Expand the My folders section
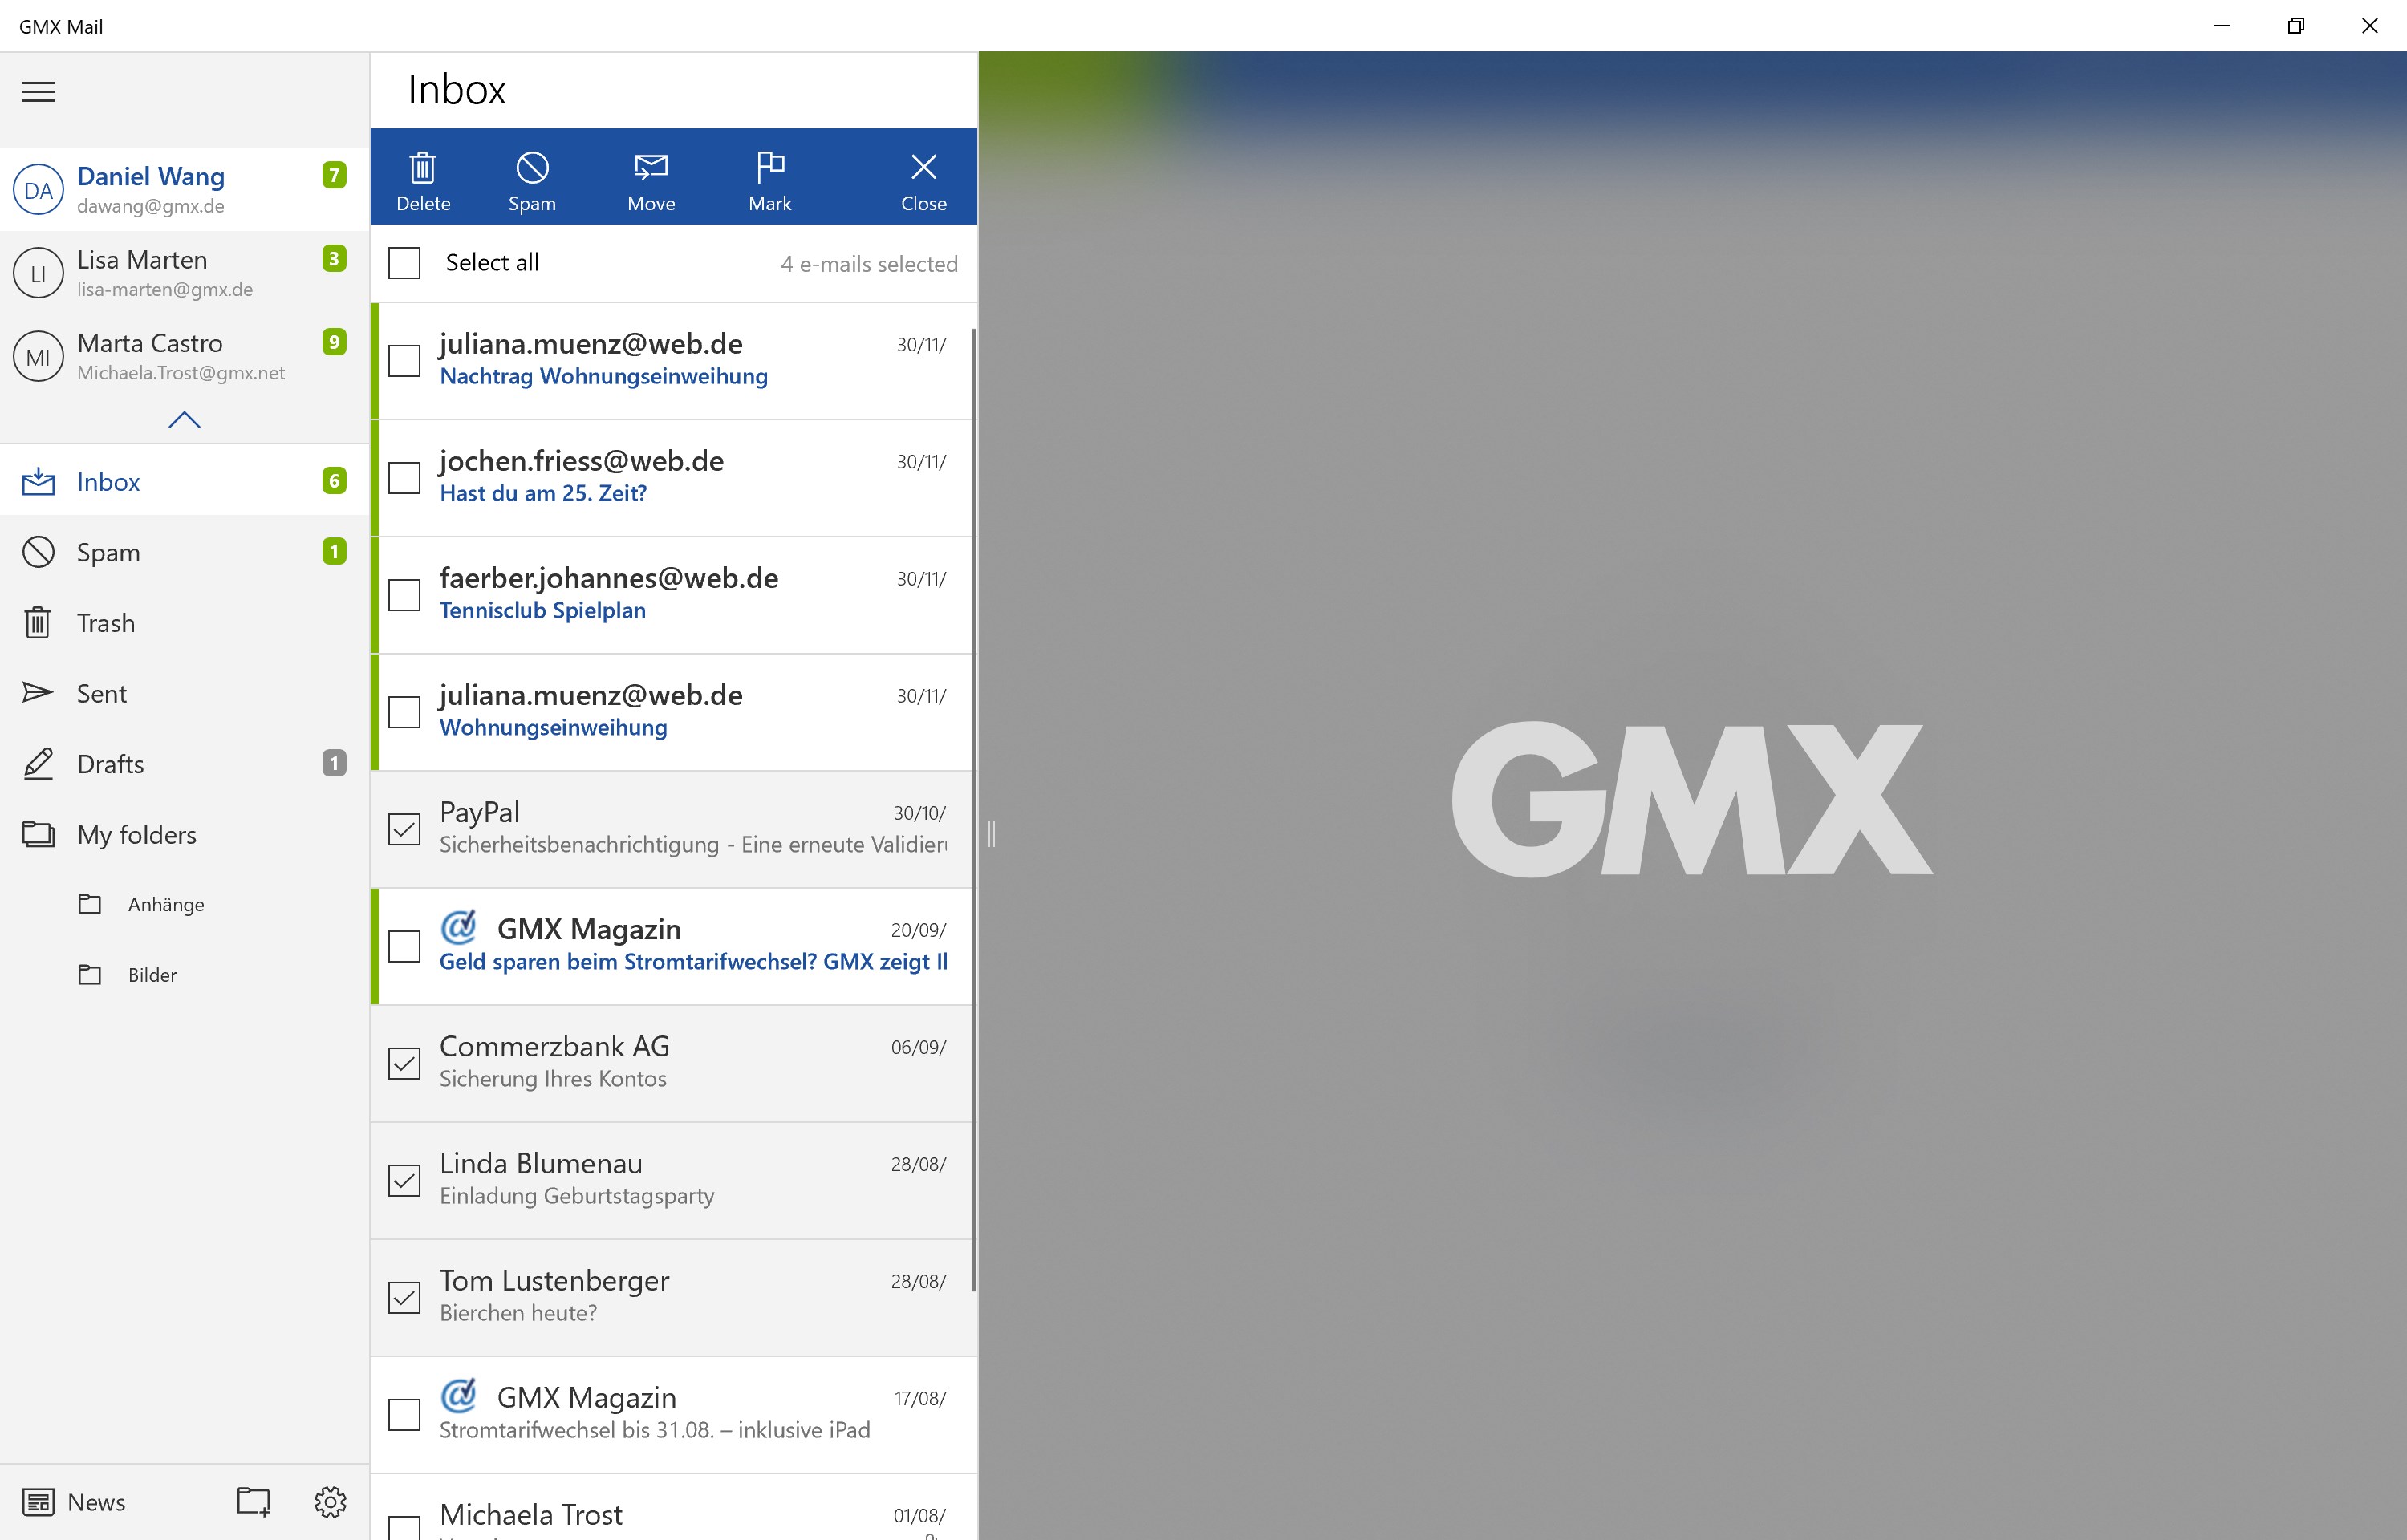This screenshot has height=1540, width=2407. (x=137, y=833)
